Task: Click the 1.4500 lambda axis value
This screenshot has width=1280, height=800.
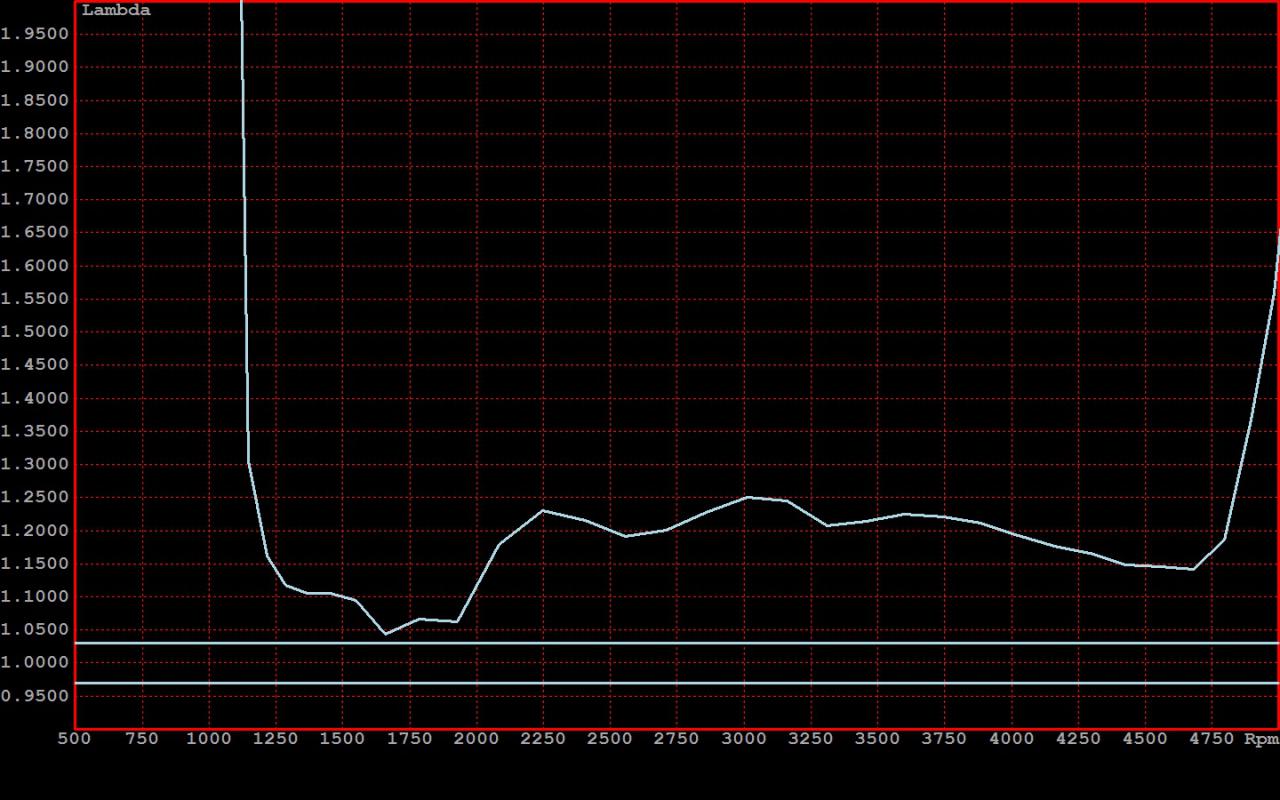Action: tap(35, 365)
